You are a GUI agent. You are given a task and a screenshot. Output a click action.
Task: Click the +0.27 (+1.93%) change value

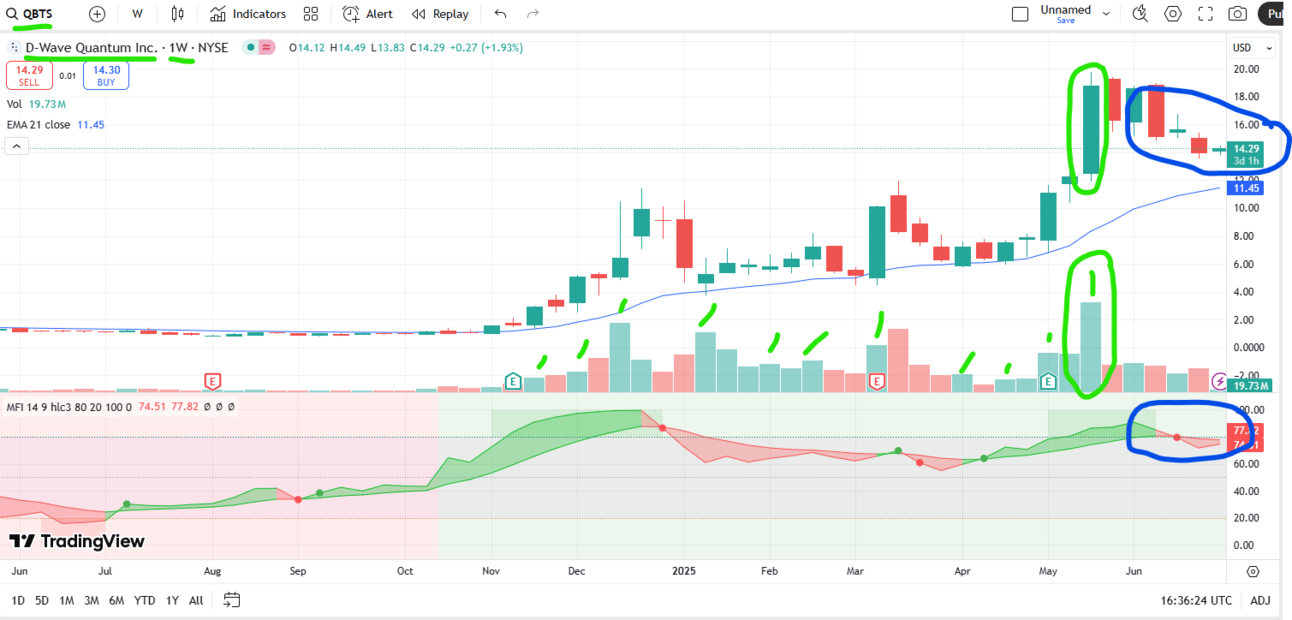(485, 47)
